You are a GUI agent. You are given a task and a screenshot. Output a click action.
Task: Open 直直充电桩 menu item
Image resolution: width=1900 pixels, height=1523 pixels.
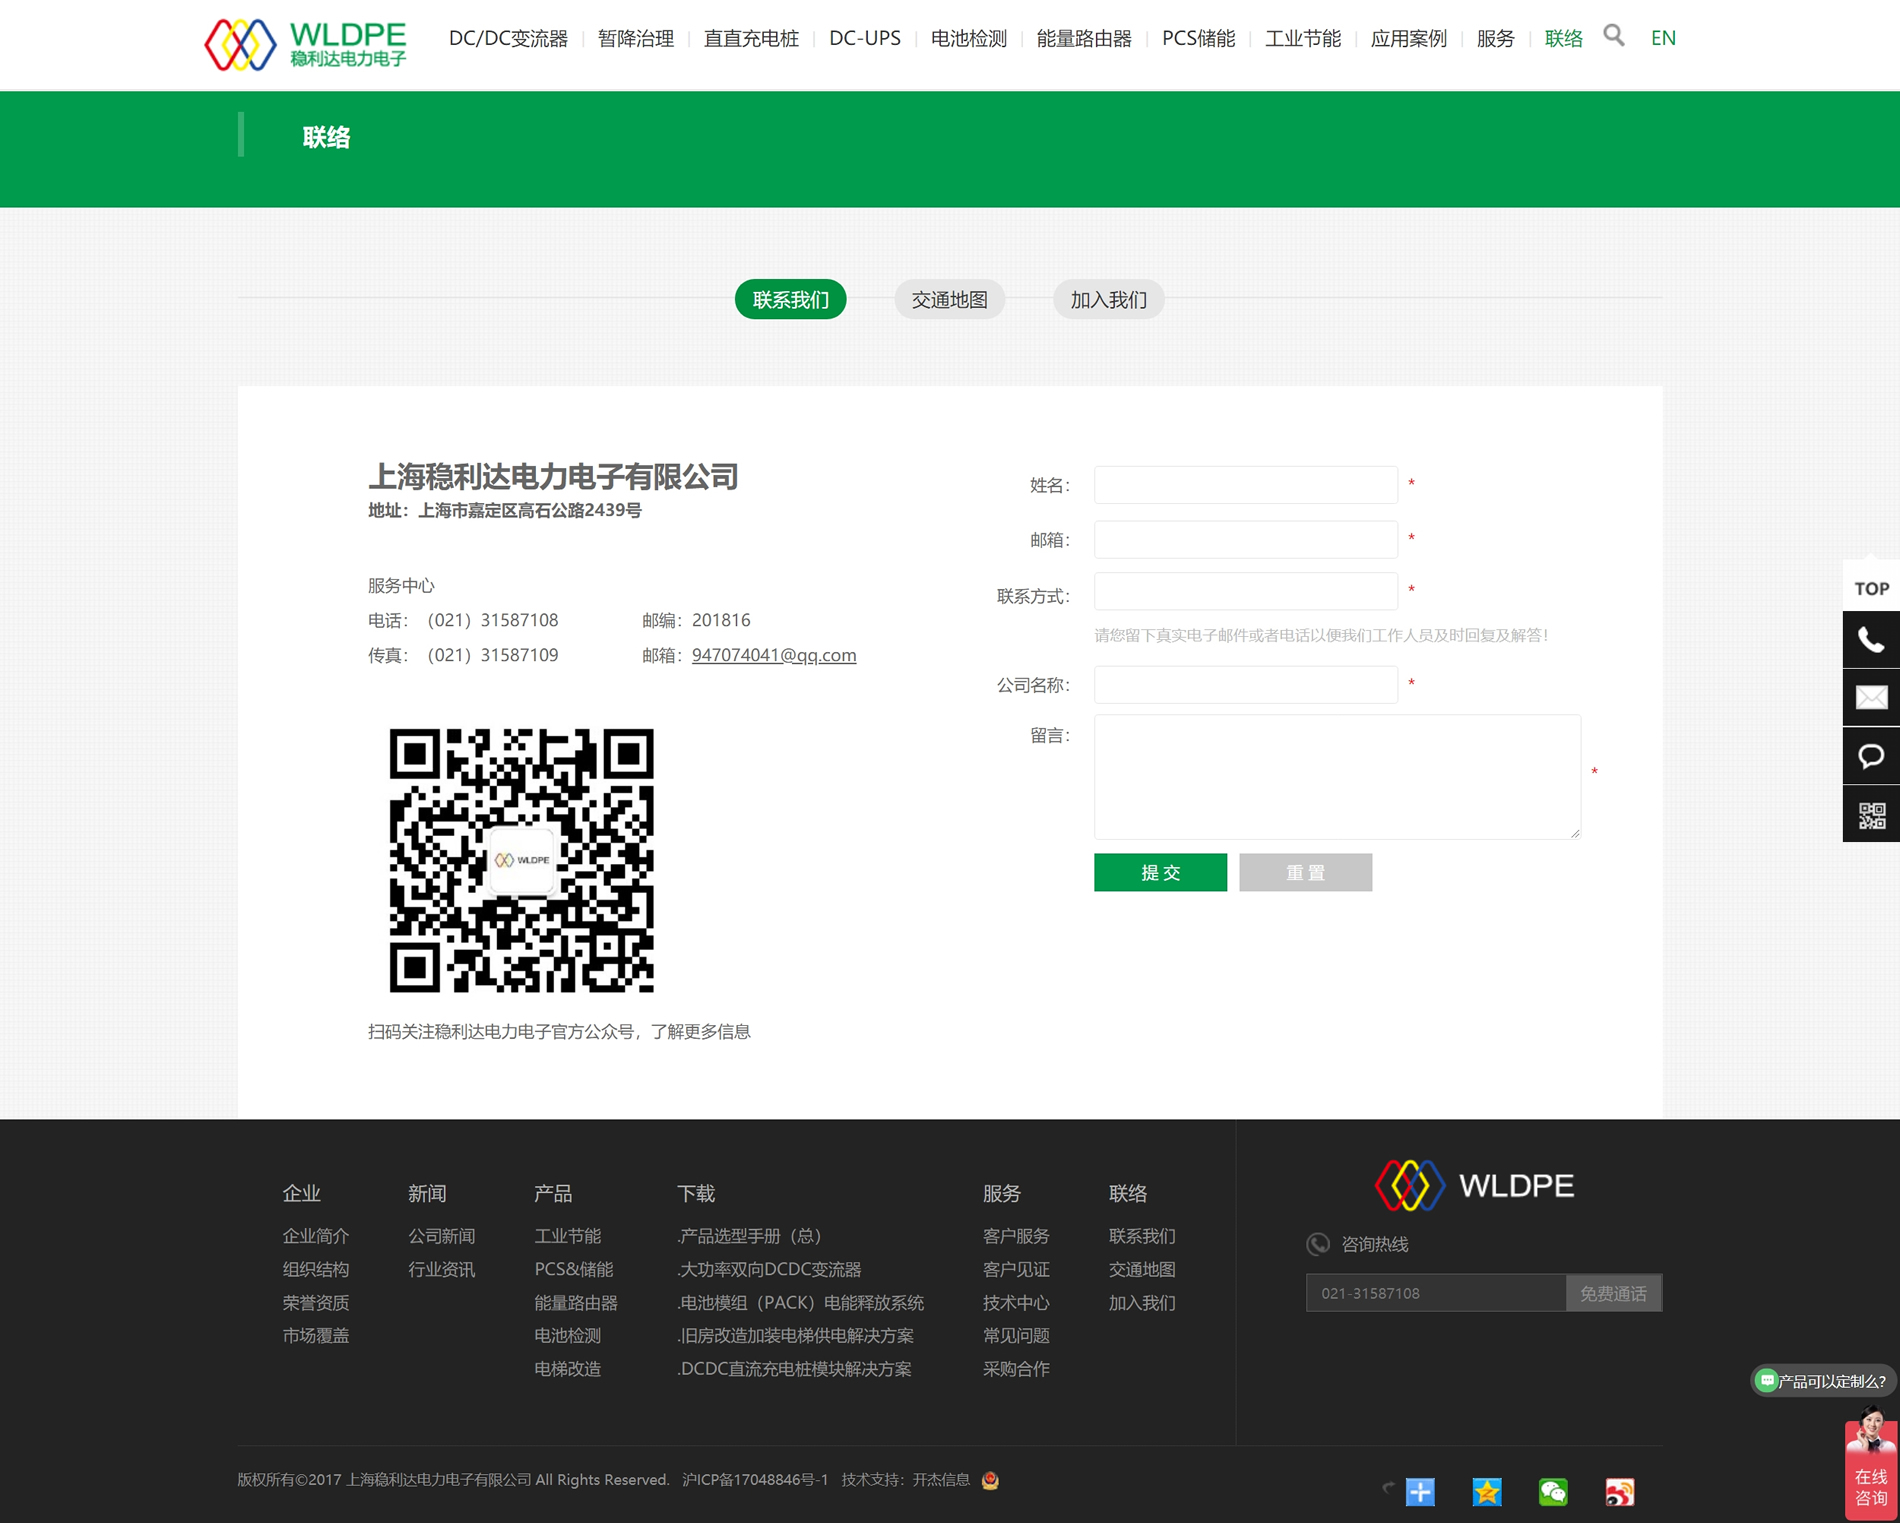coord(751,38)
